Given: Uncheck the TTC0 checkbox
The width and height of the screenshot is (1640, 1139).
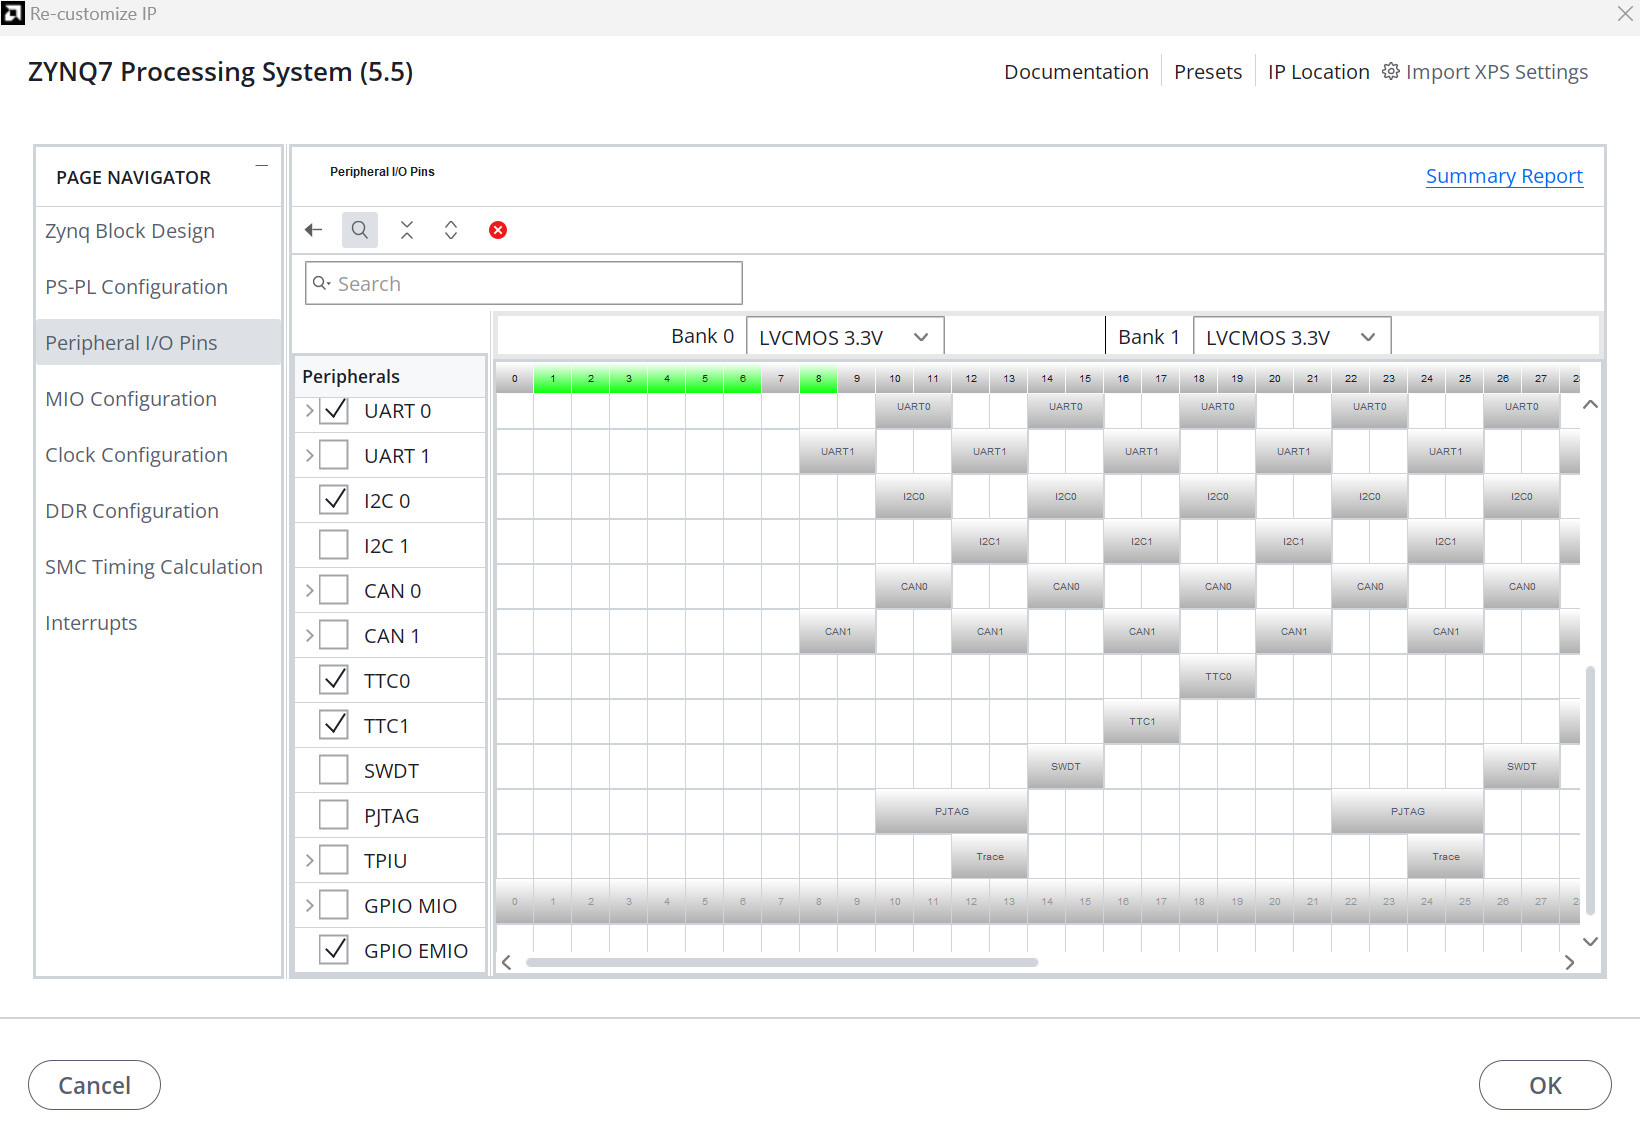Looking at the screenshot, I should [x=334, y=680].
